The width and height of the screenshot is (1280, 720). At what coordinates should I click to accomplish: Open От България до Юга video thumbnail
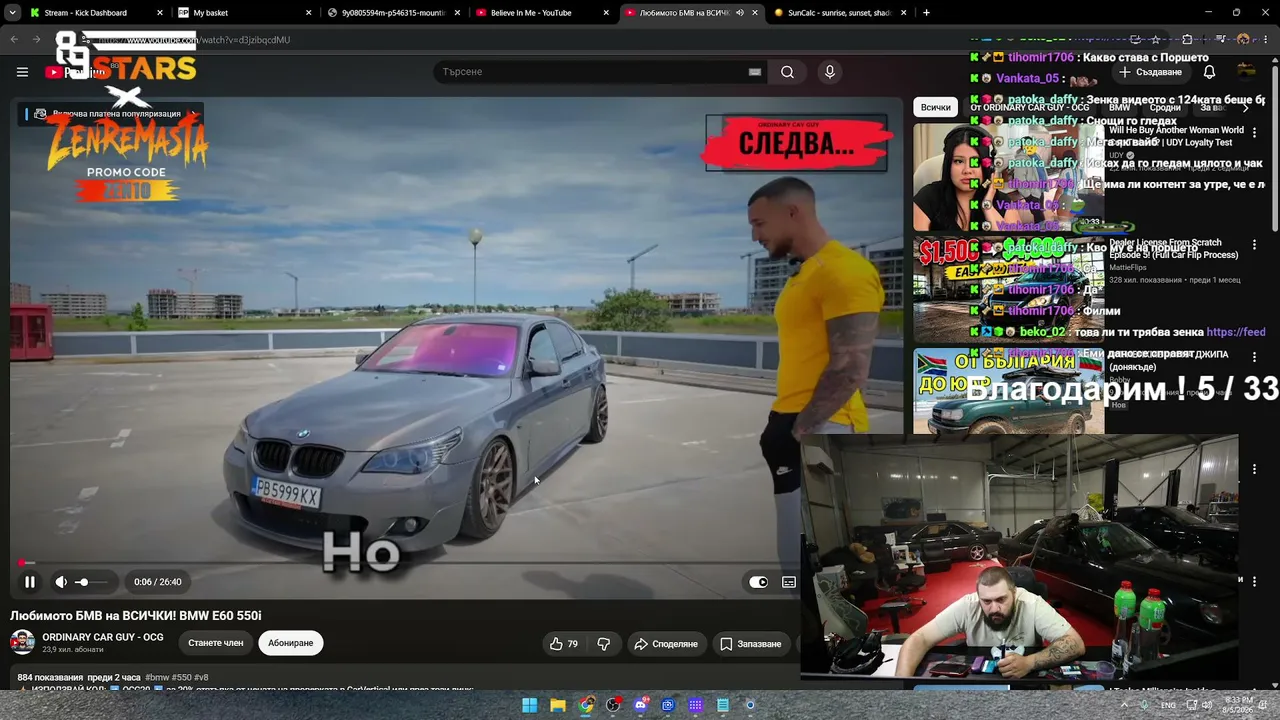(1008, 391)
